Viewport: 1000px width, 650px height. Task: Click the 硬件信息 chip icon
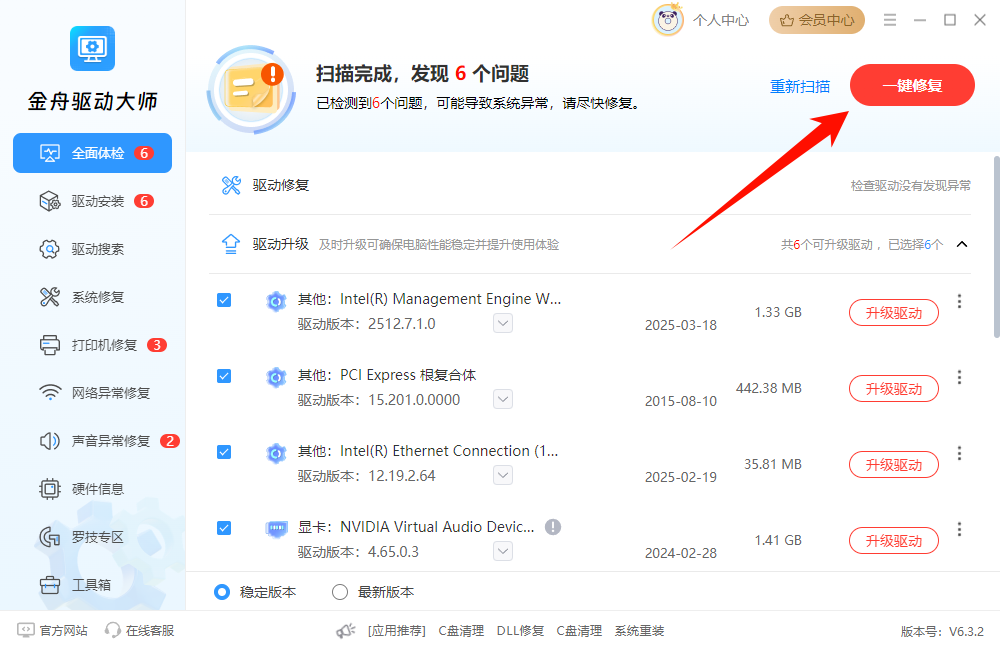click(x=50, y=489)
